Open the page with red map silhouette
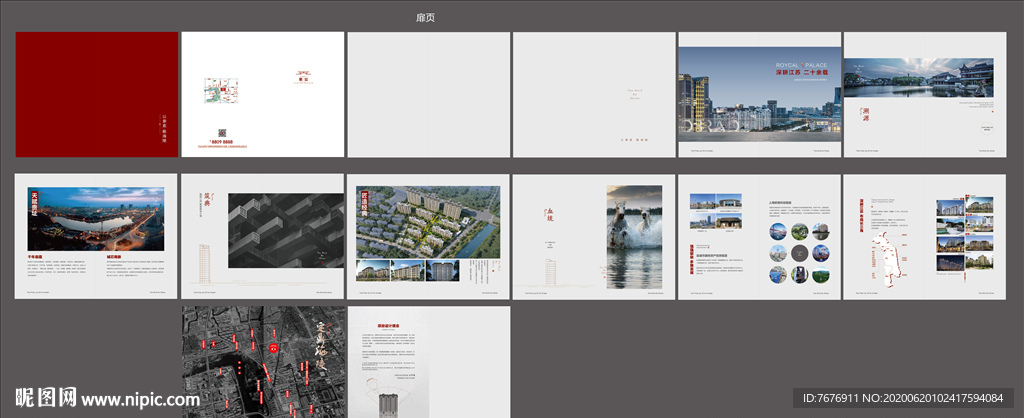Viewport: 1024px width, 418px height. 925,236
